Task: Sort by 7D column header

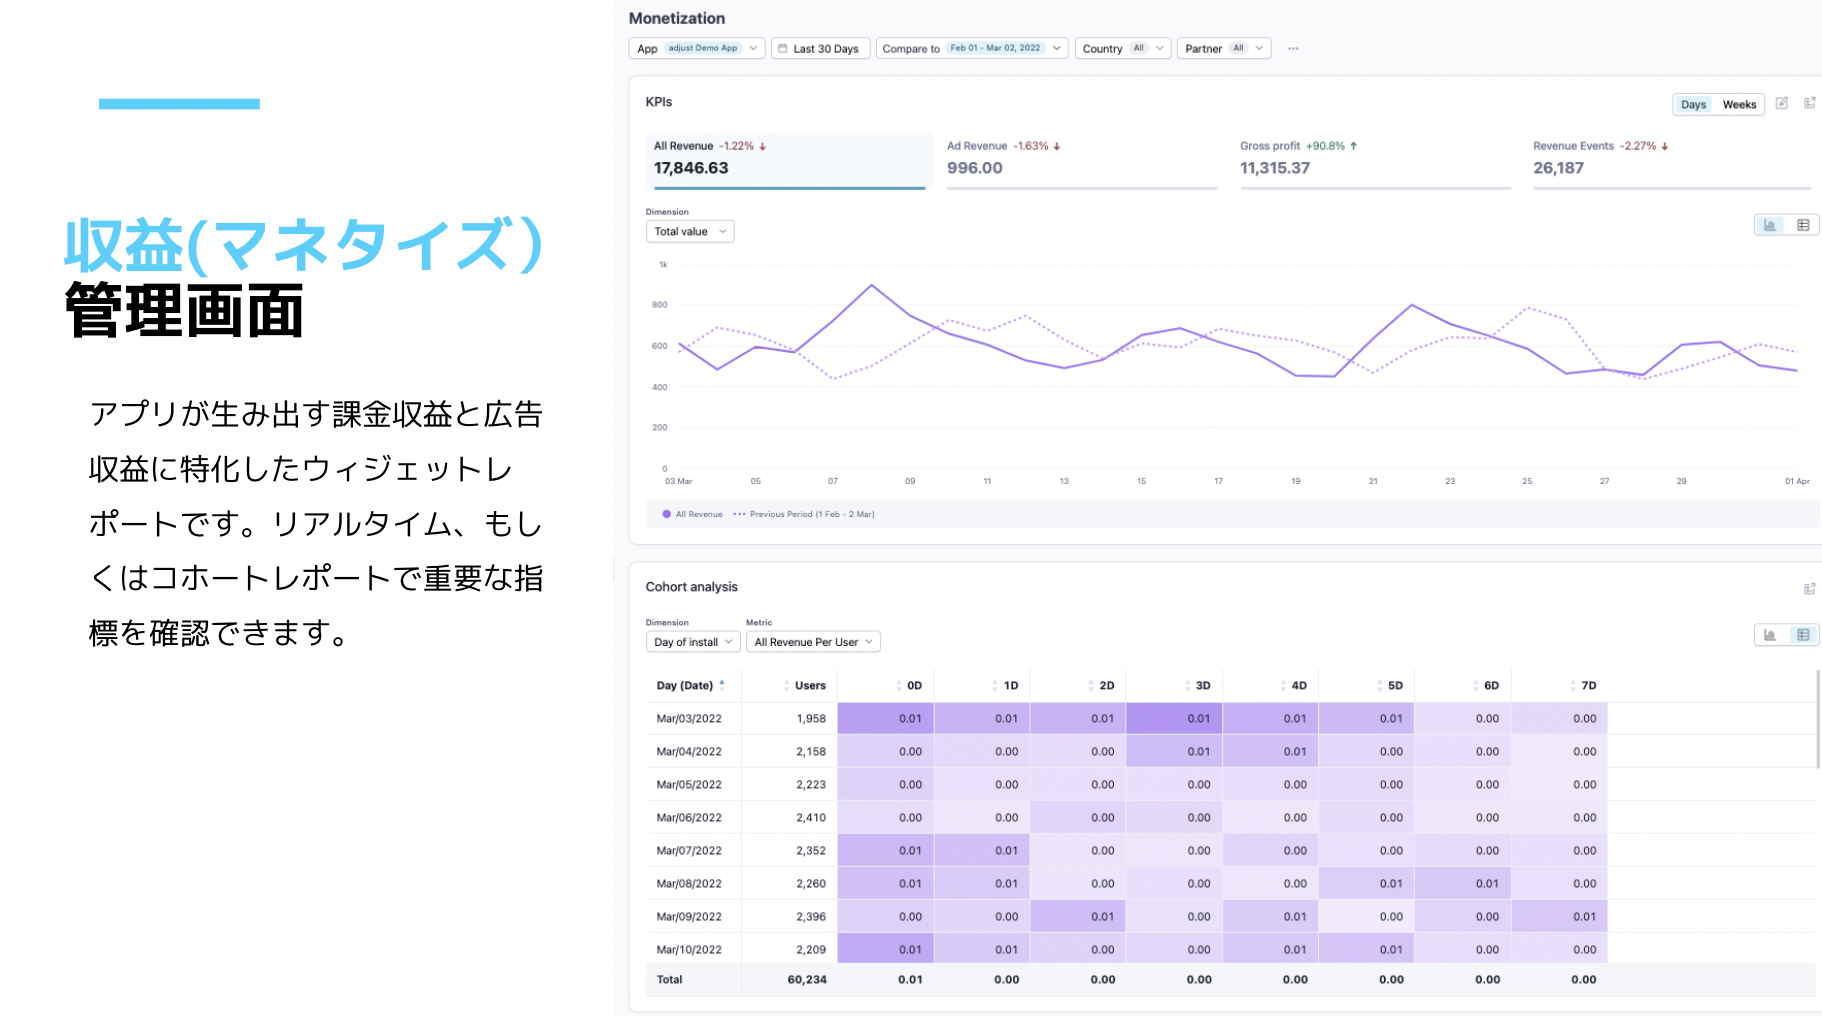Action: coord(1583,685)
